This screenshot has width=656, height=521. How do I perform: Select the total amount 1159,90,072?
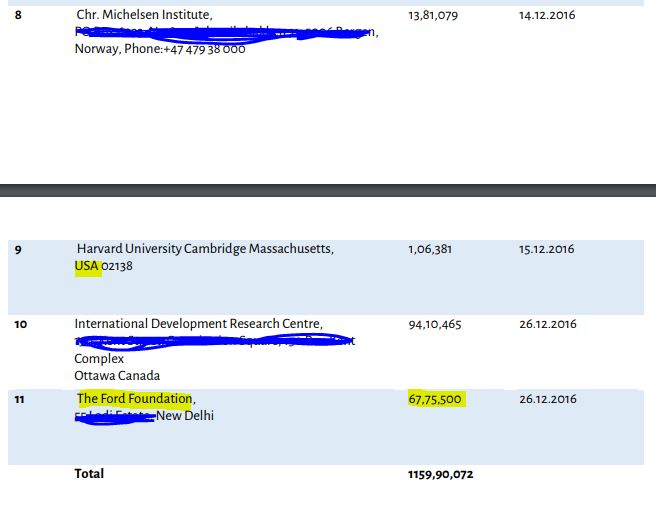440,474
